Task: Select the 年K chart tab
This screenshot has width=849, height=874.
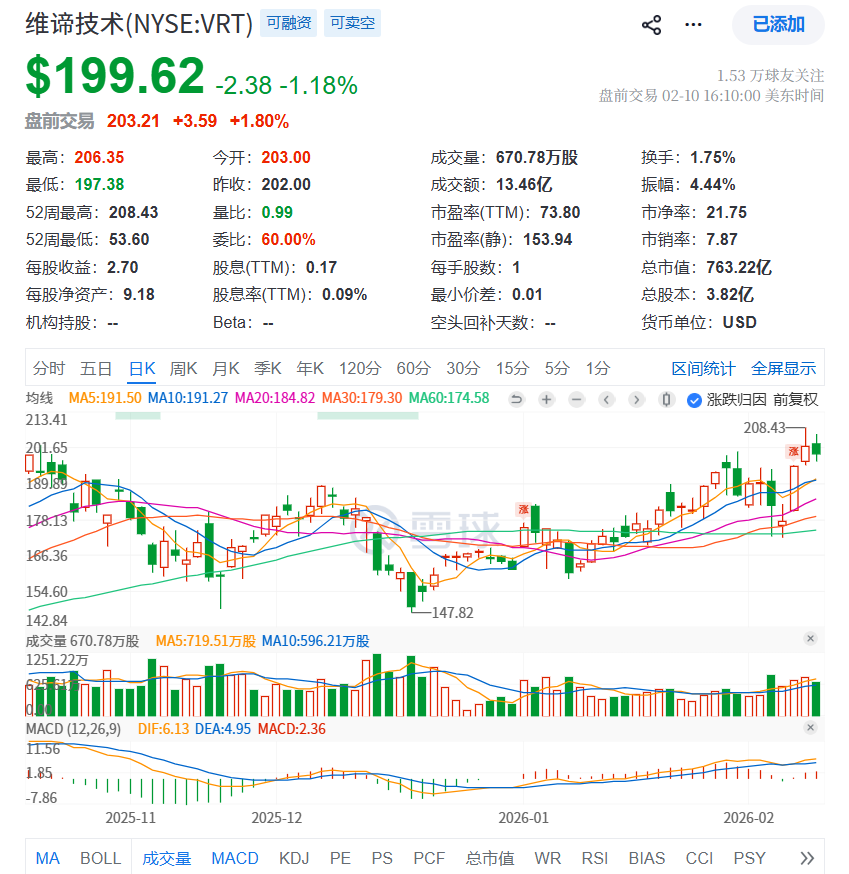Action: pos(310,368)
